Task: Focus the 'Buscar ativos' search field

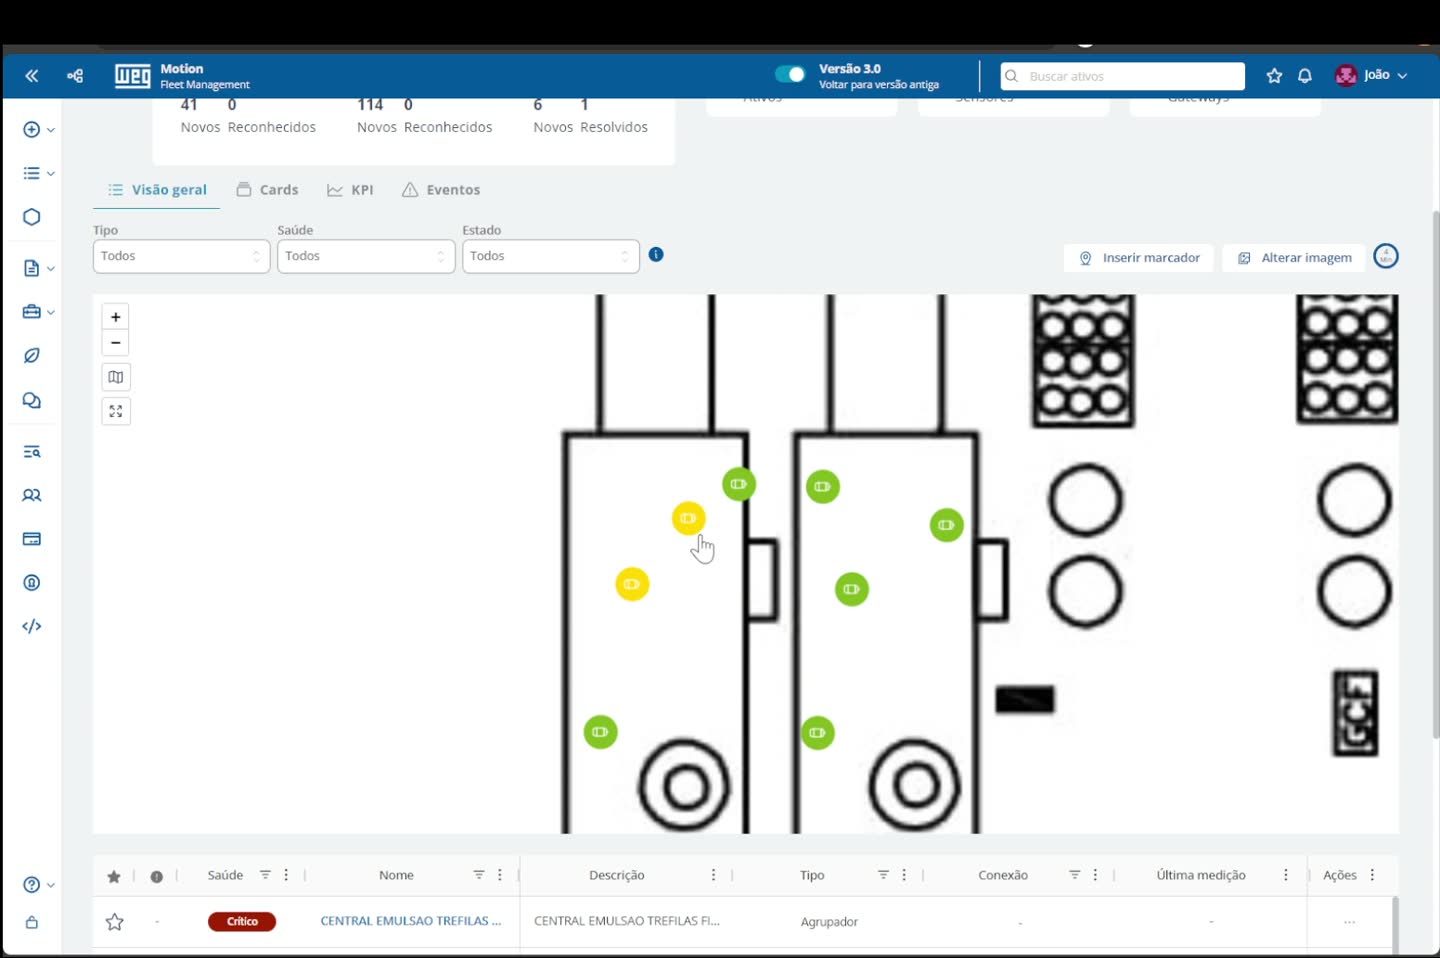Action: [1123, 76]
